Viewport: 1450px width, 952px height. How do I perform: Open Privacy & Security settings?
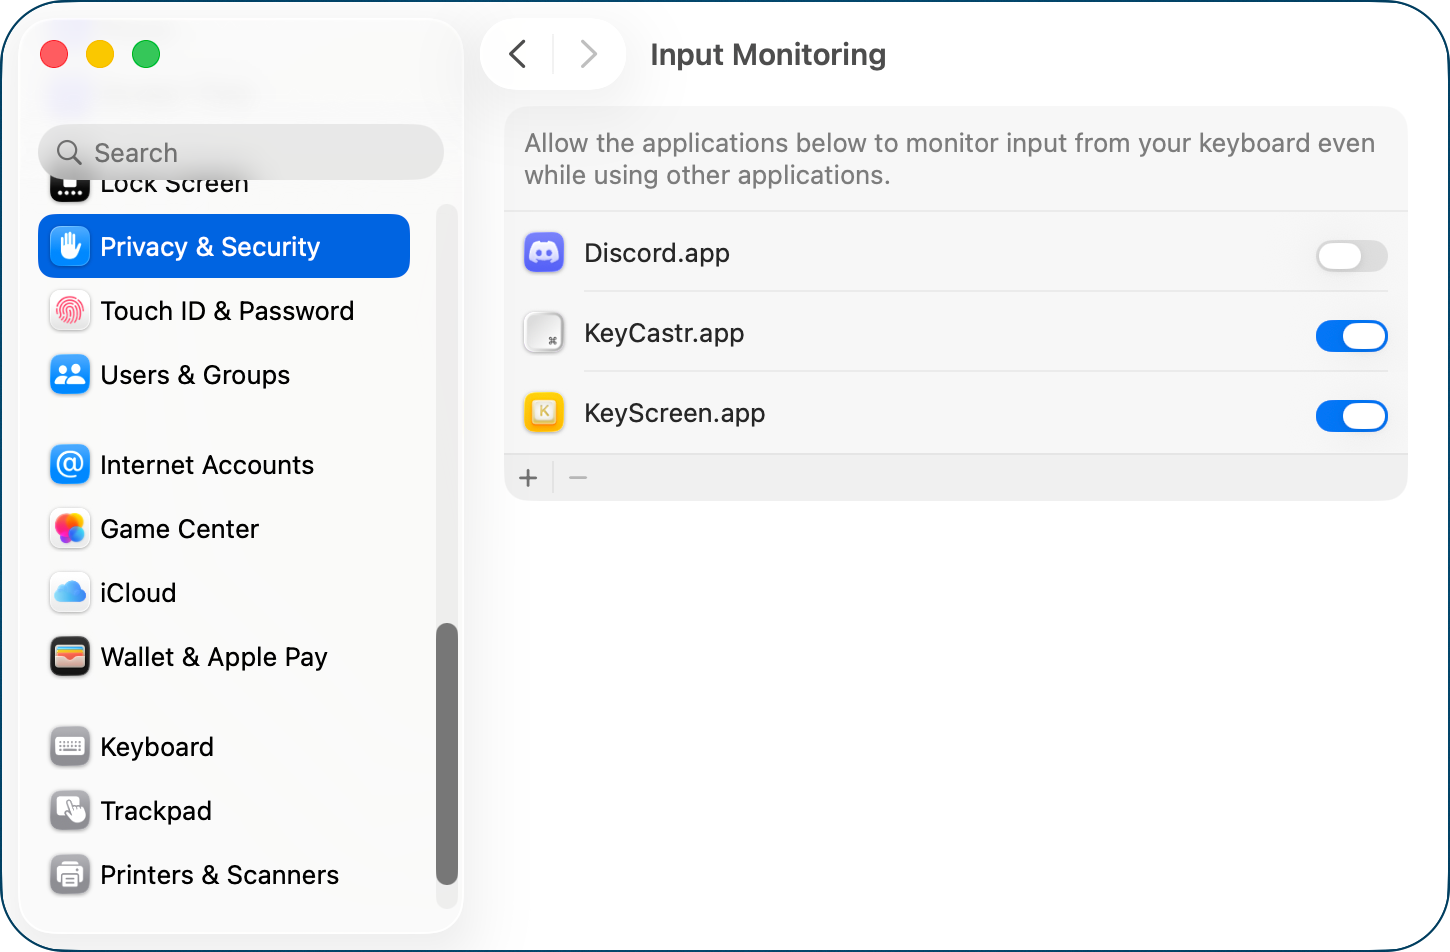click(x=224, y=246)
